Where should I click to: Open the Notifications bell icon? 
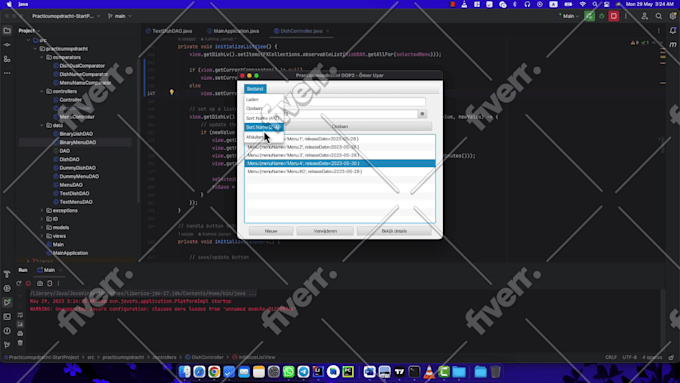coord(673,31)
